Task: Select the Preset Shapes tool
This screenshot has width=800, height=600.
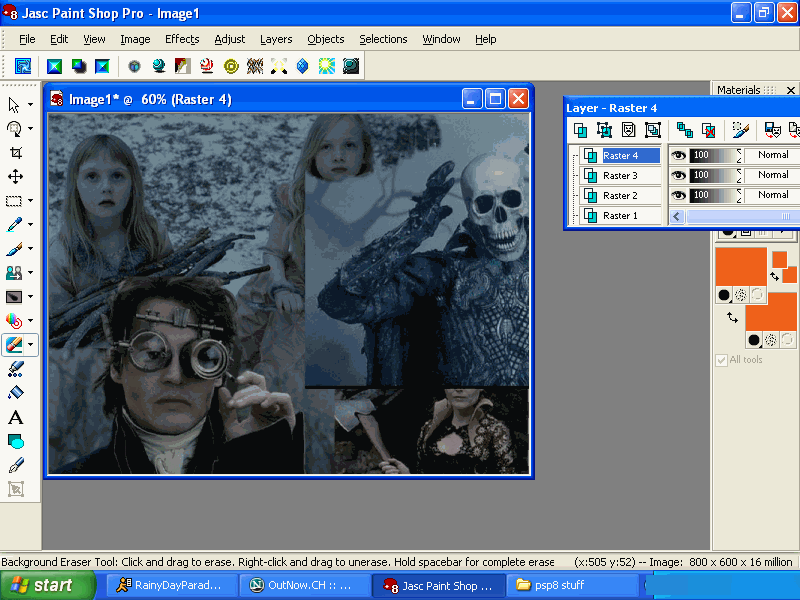Action: point(16,441)
